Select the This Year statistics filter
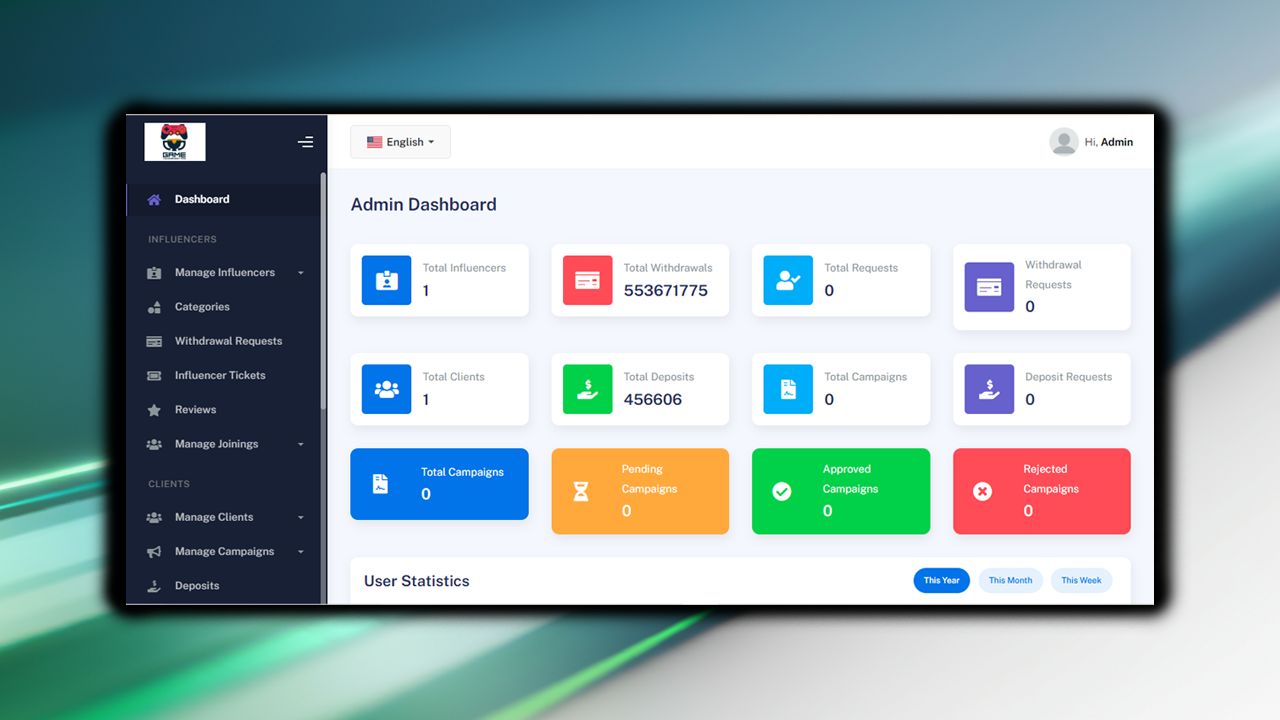1280x720 pixels. coord(941,580)
